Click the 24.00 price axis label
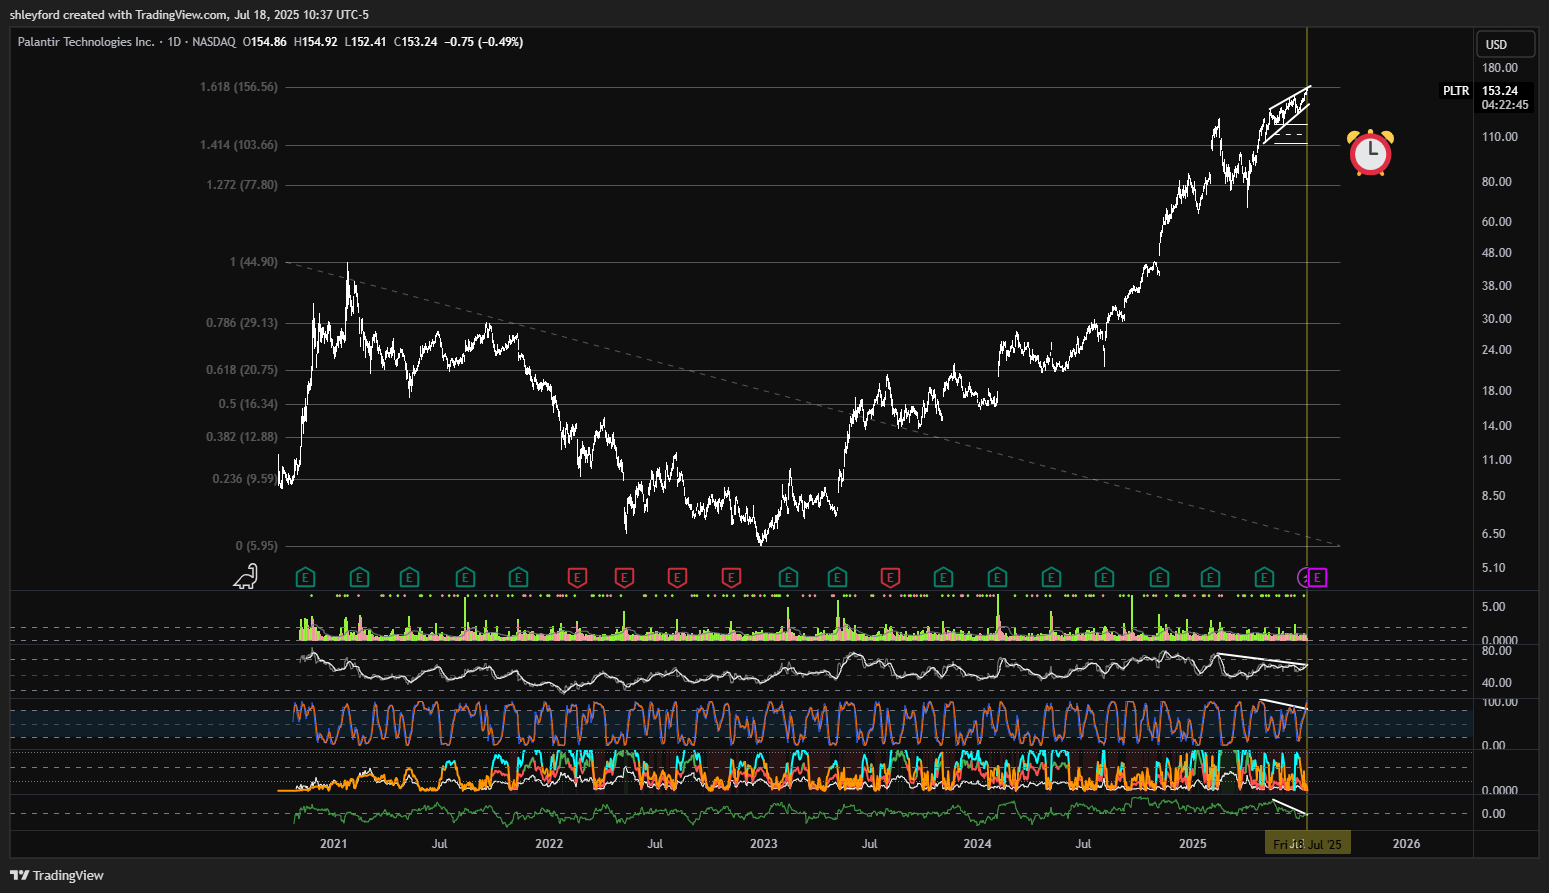 tap(1497, 350)
